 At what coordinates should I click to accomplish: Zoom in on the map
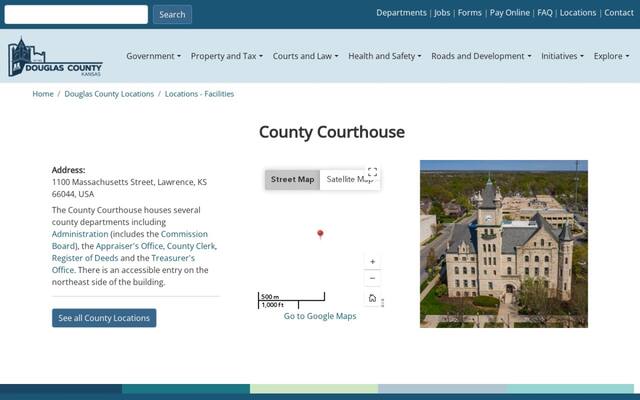pos(372,262)
